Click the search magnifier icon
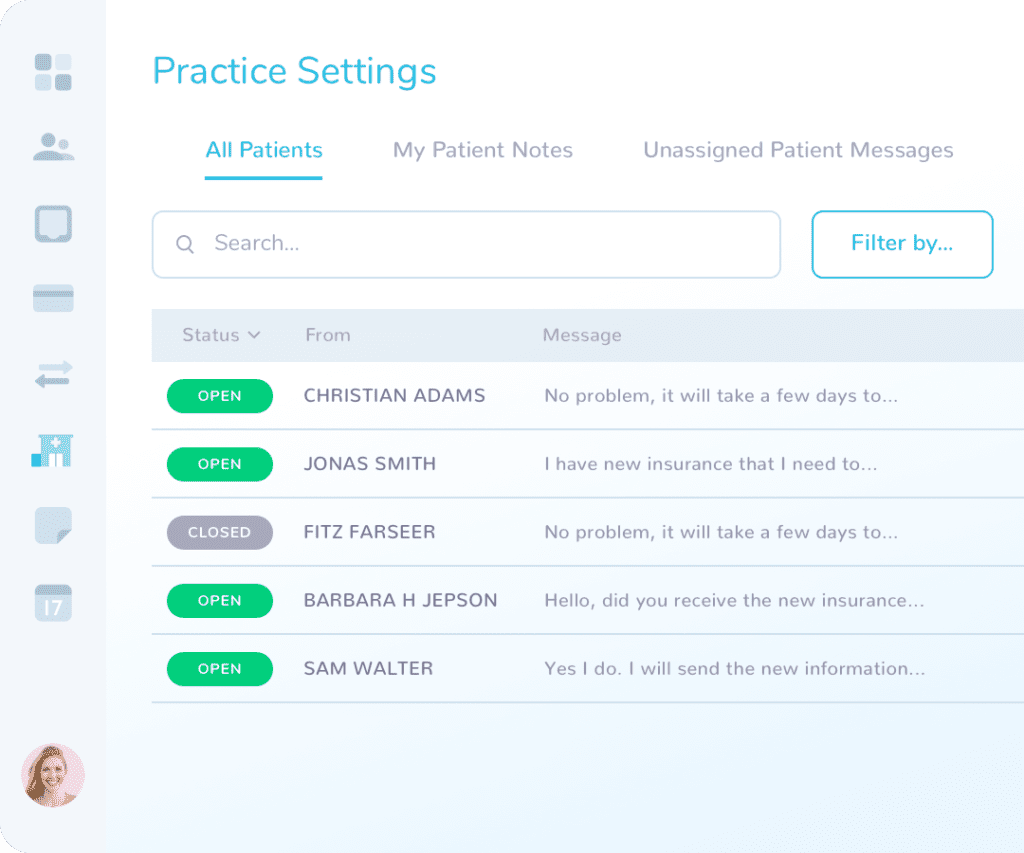 coord(185,243)
